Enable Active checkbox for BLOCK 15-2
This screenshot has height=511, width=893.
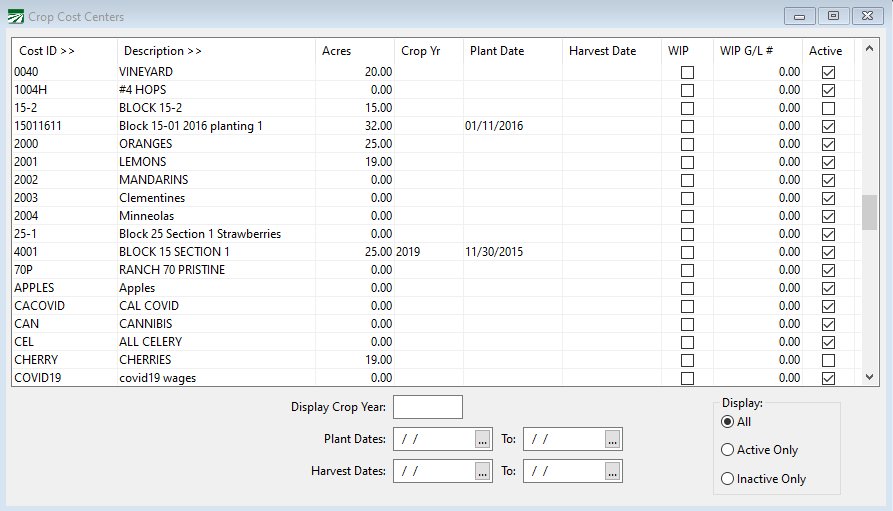point(828,108)
